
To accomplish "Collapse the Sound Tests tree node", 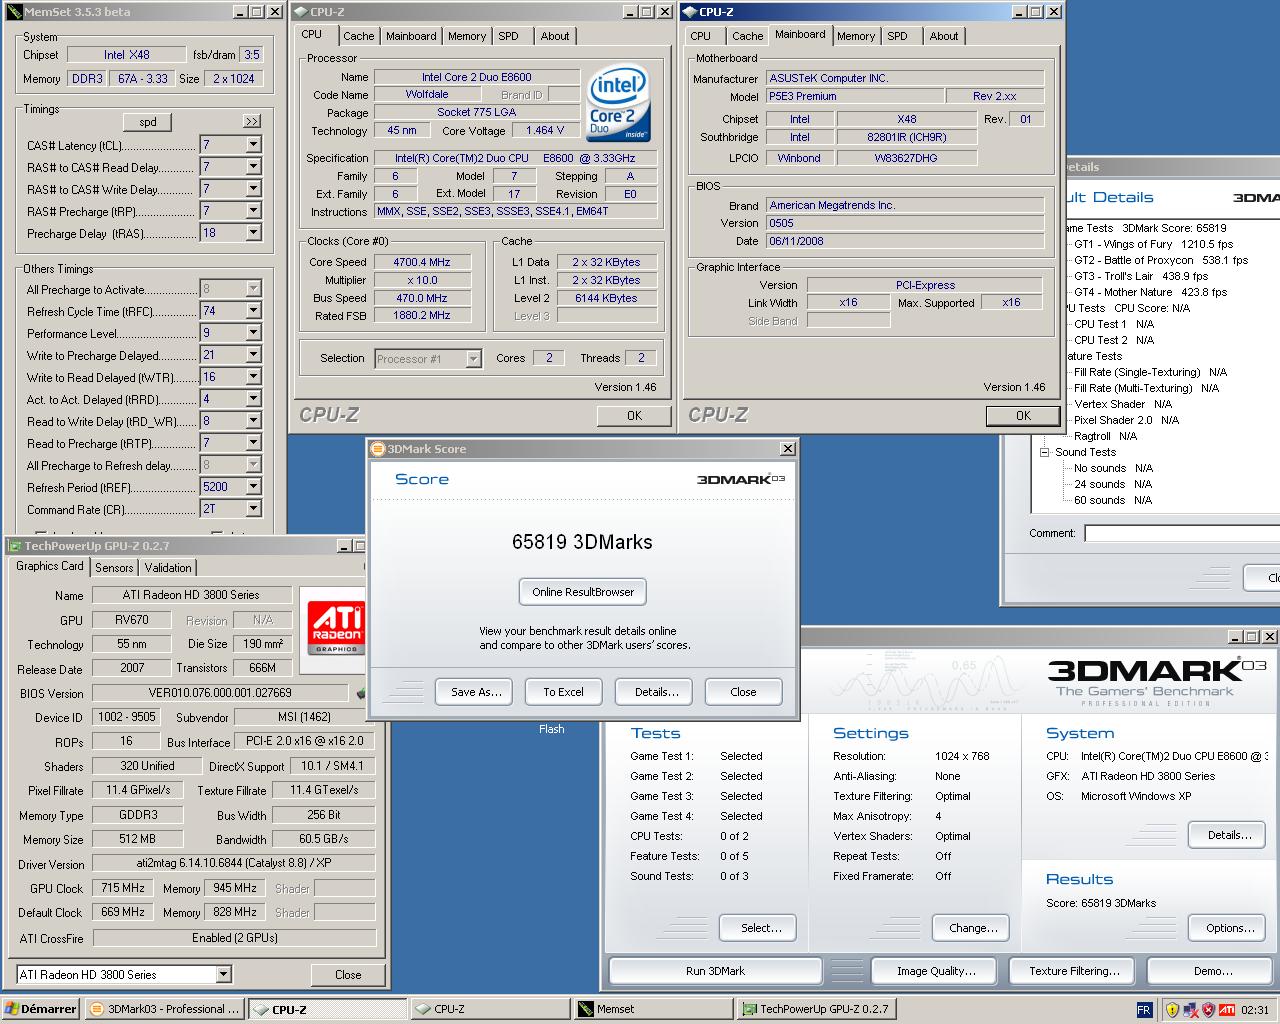I will [1045, 452].
